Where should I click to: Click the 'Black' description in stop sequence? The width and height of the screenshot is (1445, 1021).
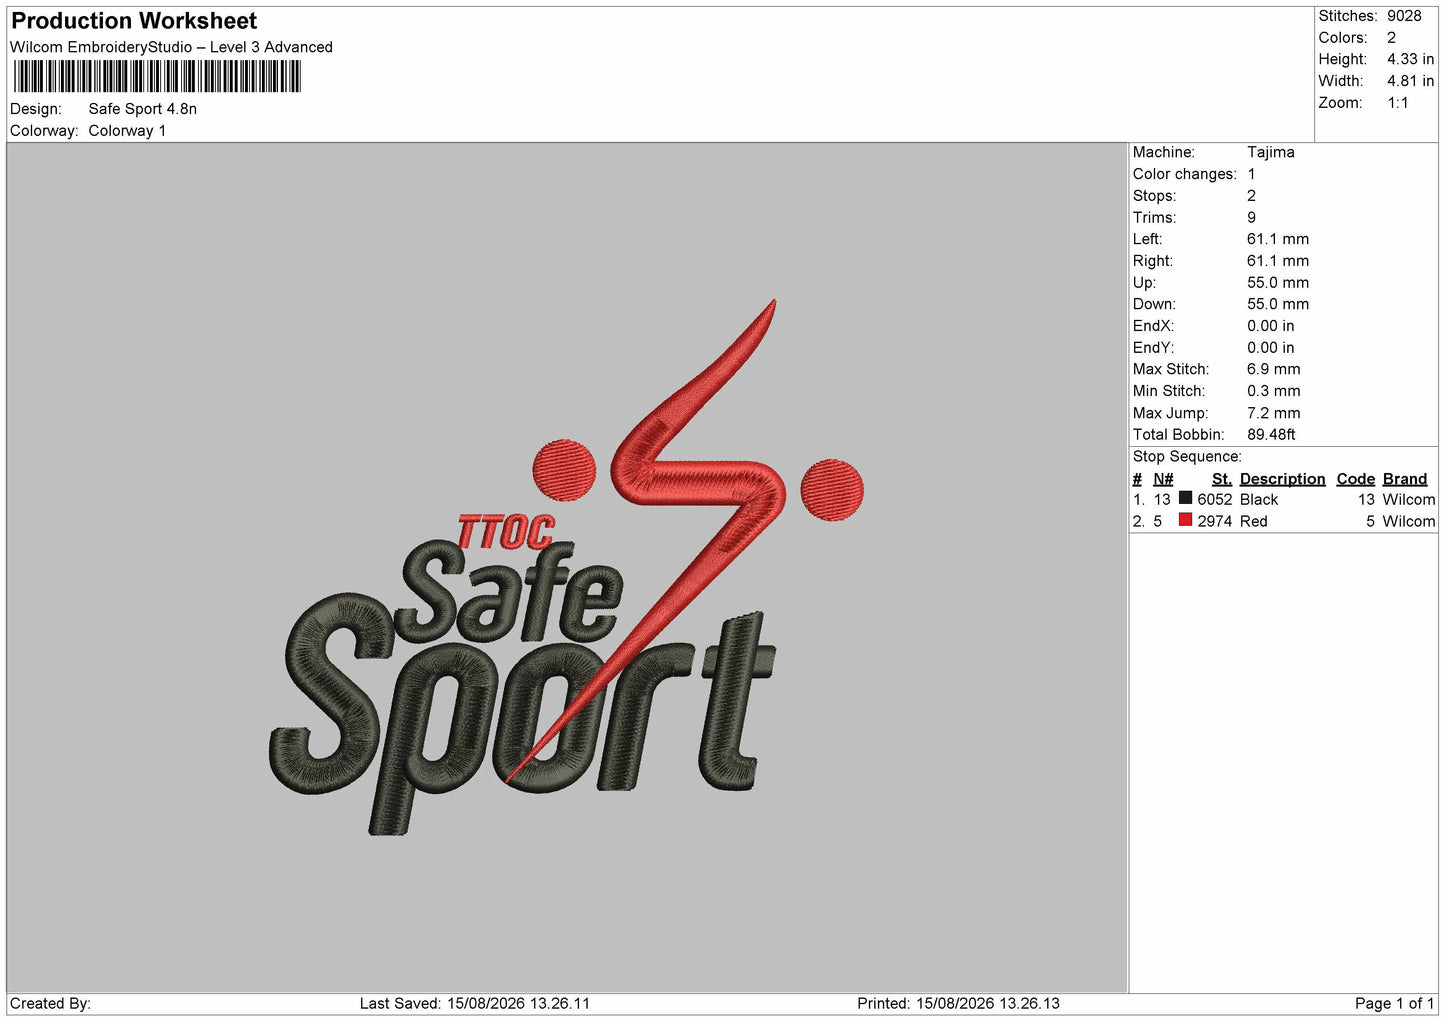(x=1259, y=499)
